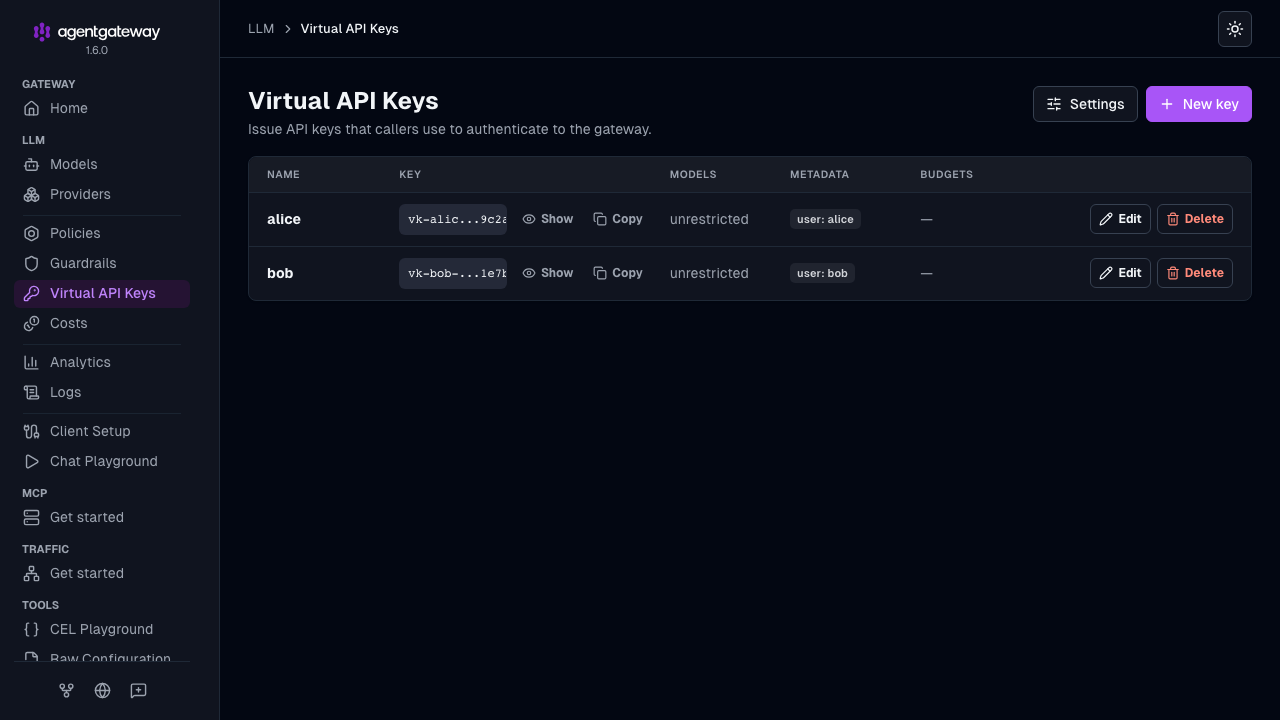Click the globe icon in sidebar footer
Viewport: 1280px width, 720px height.
point(102,690)
